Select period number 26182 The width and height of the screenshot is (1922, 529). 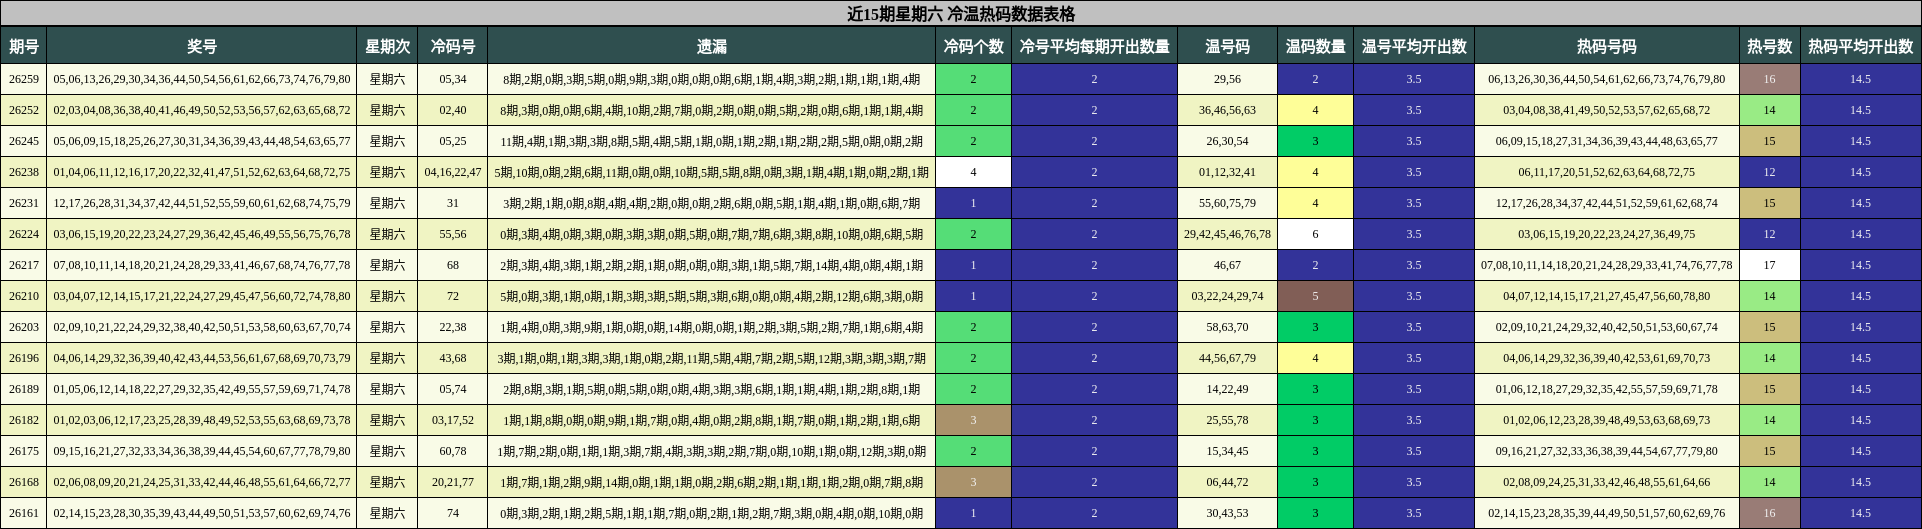pos(24,420)
